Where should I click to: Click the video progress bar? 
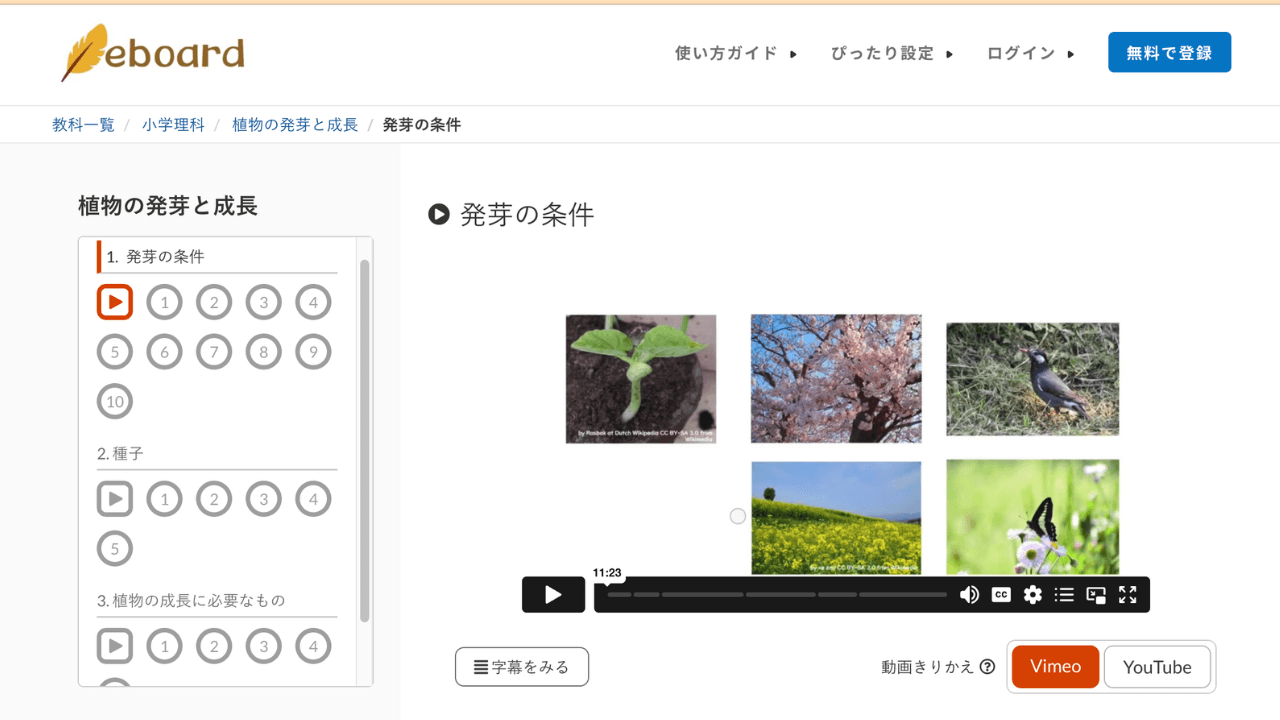point(776,595)
